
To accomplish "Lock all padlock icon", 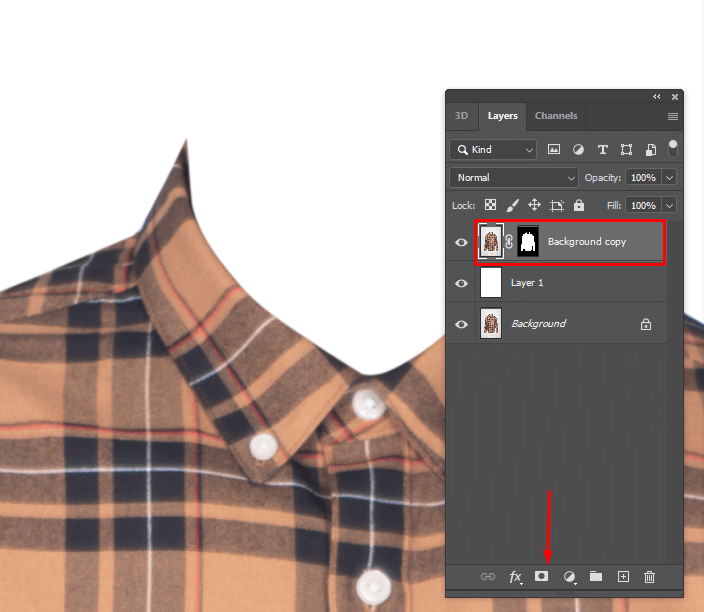I will coord(579,205).
